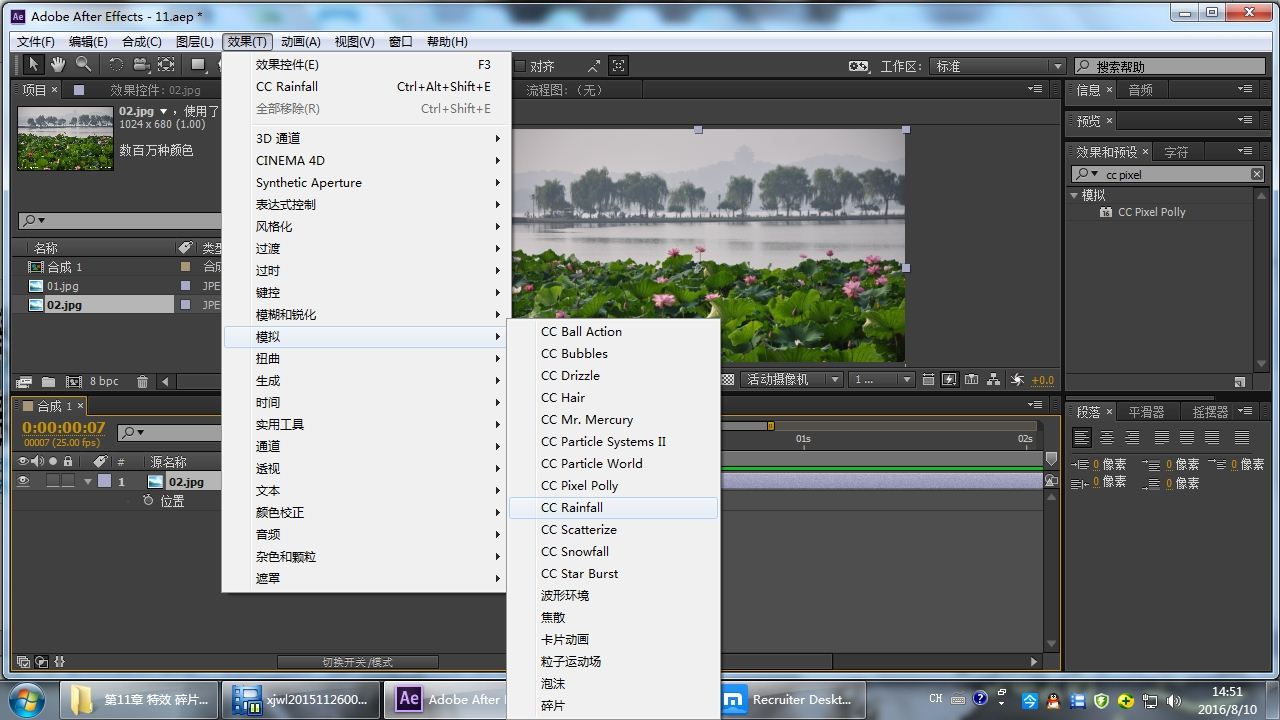Viewport: 1280px width, 720px height.
Task: Toggle the snap bounding-box icon beside 对齐
Action: click(x=619, y=66)
